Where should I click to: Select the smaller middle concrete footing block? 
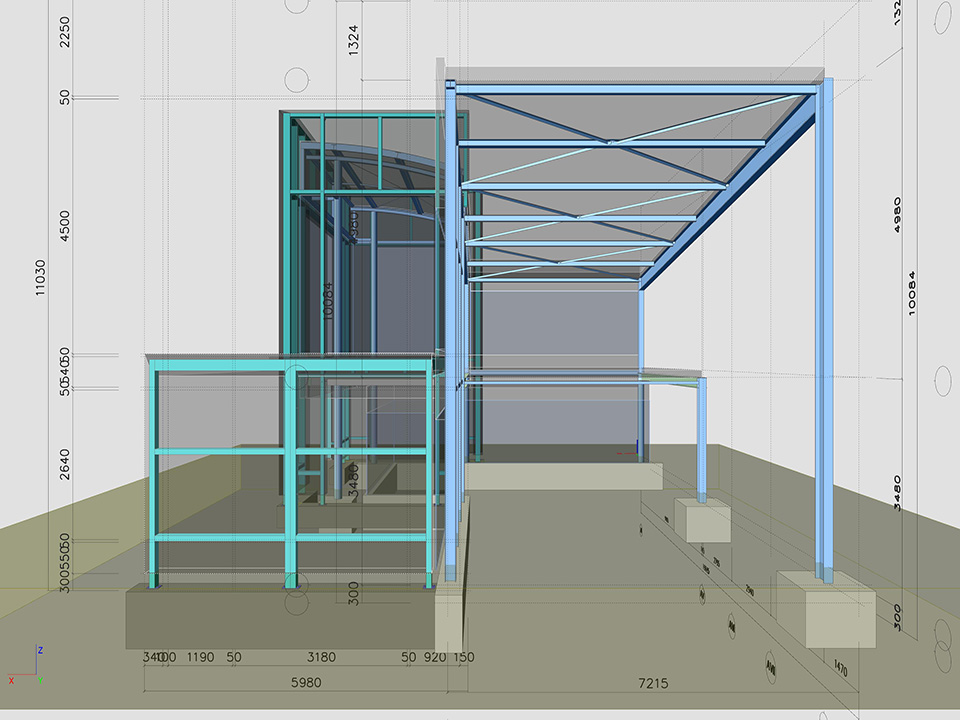(x=702, y=519)
